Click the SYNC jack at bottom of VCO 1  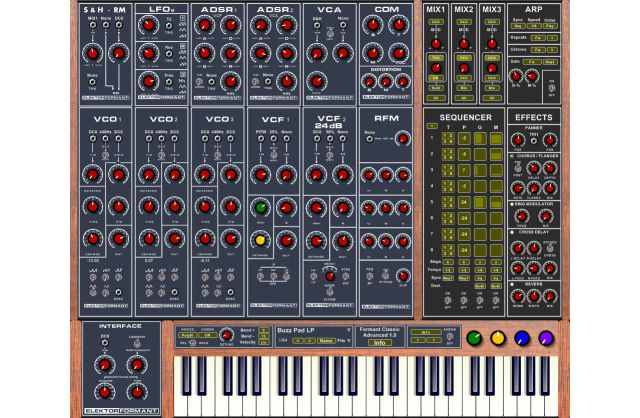[118, 292]
